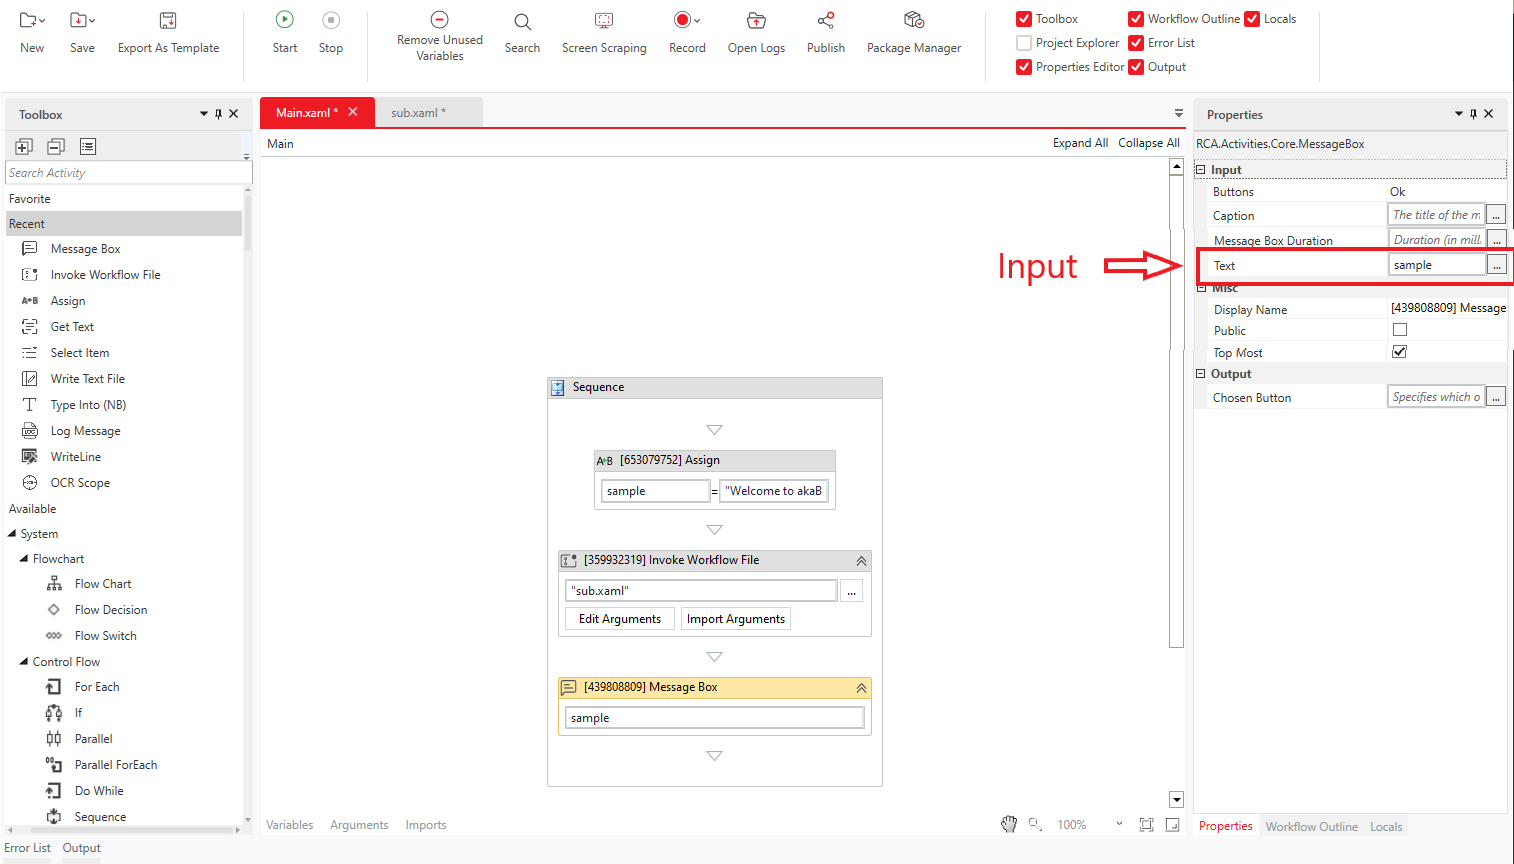Open the Variables tab
The height and width of the screenshot is (864, 1514).
coord(289,825)
